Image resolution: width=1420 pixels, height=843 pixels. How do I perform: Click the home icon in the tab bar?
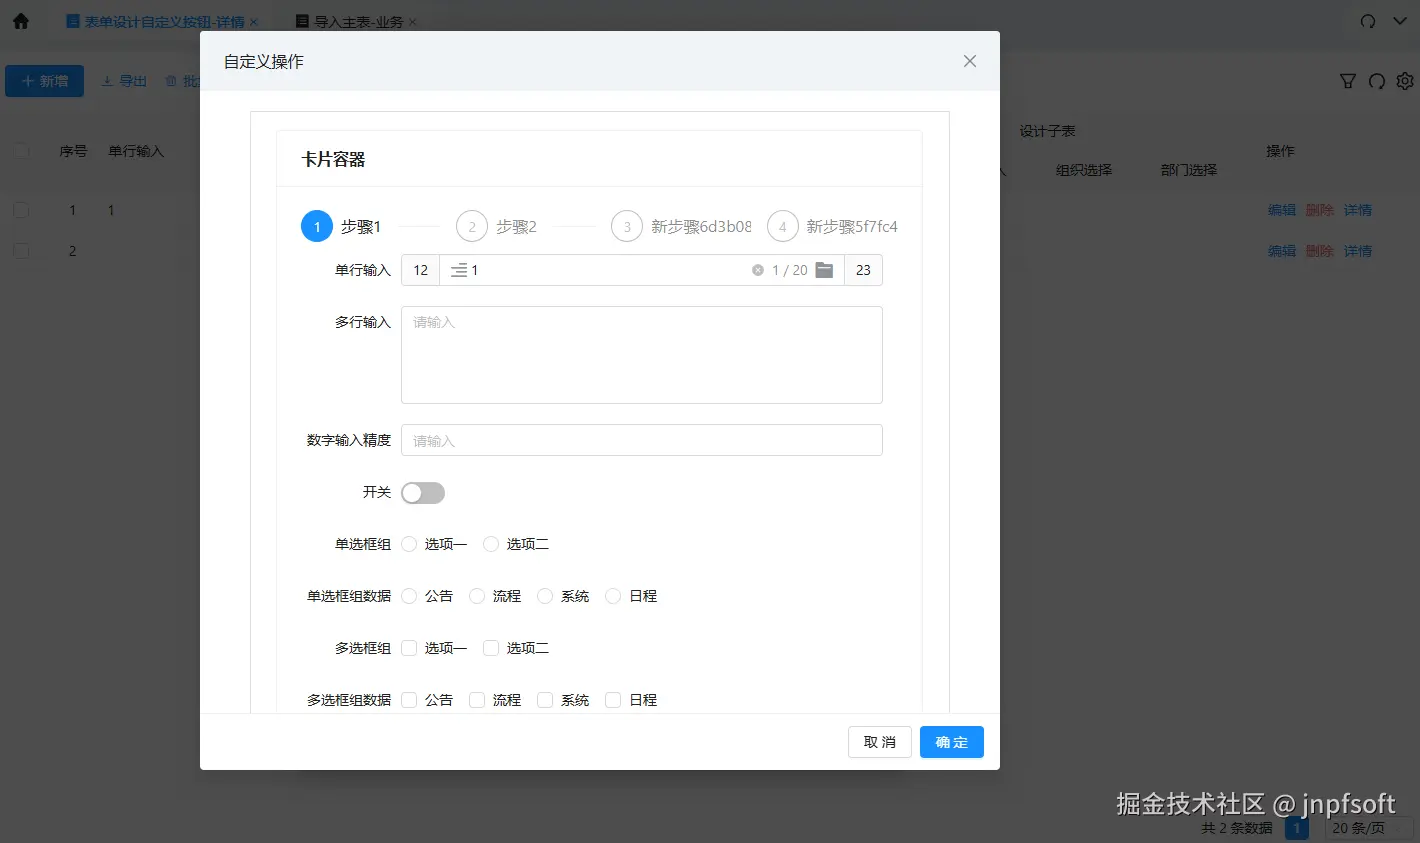(20, 21)
